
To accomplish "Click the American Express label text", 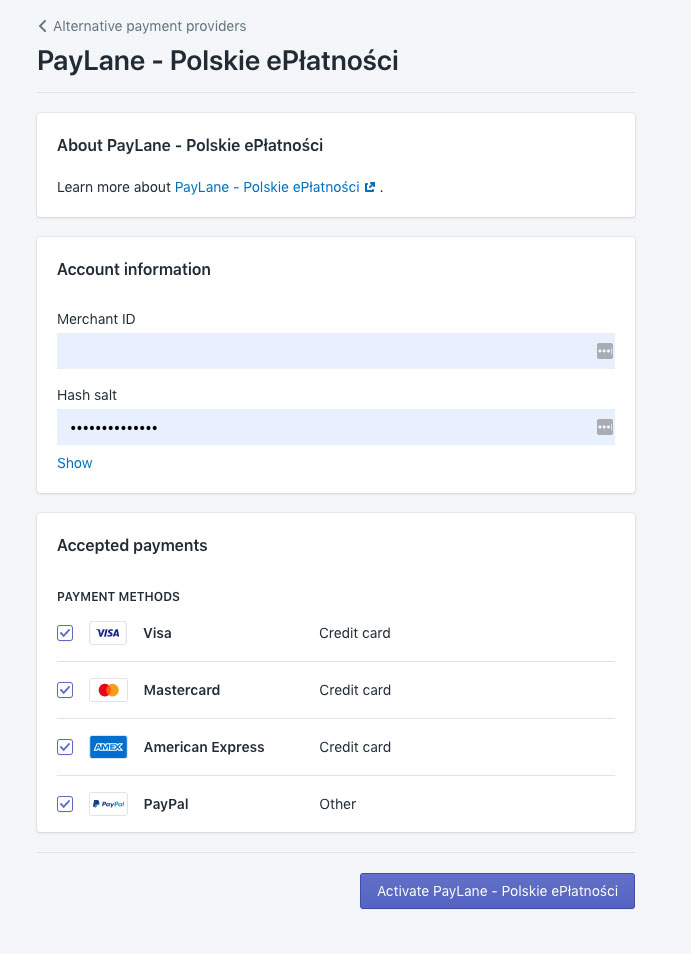I will (x=204, y=747).
